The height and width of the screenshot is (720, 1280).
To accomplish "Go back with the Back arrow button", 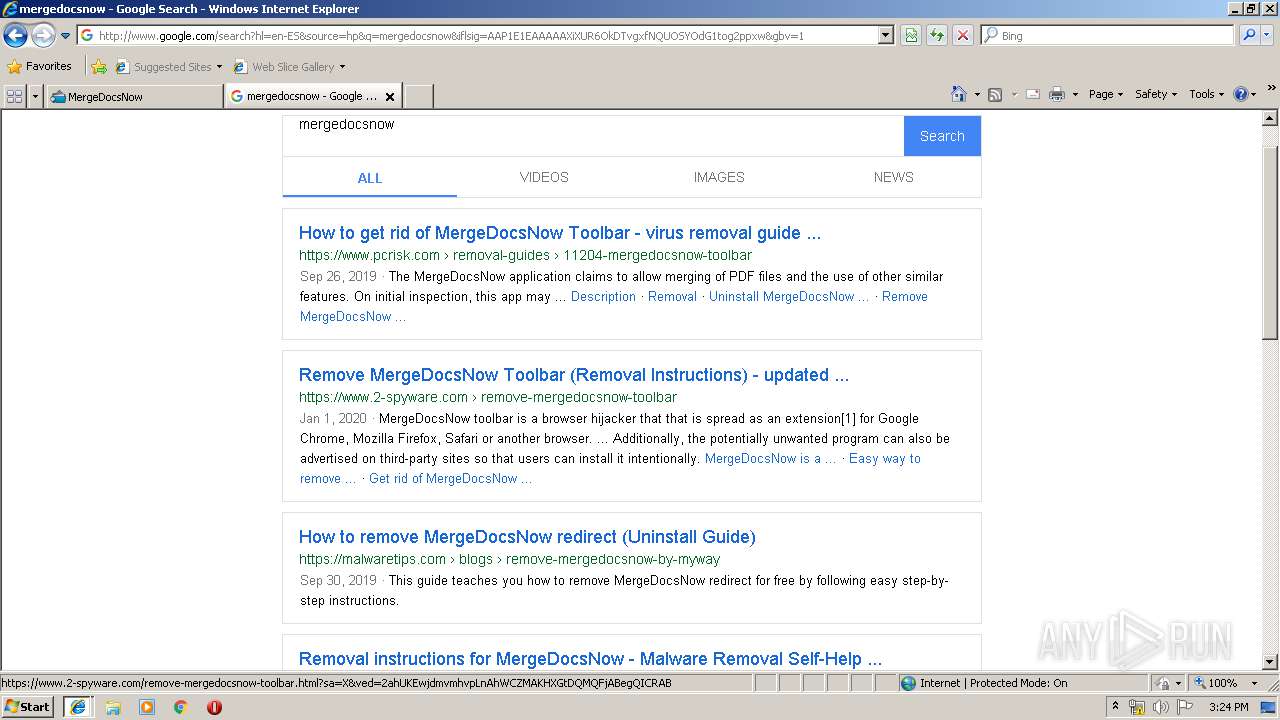I will click(15, 35).
